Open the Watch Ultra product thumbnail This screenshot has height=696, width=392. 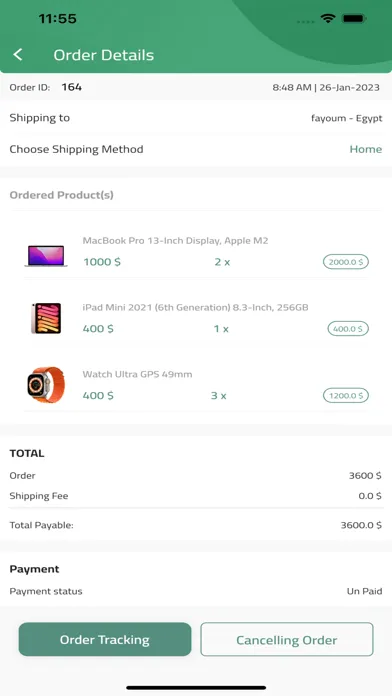tap(46, 384)
